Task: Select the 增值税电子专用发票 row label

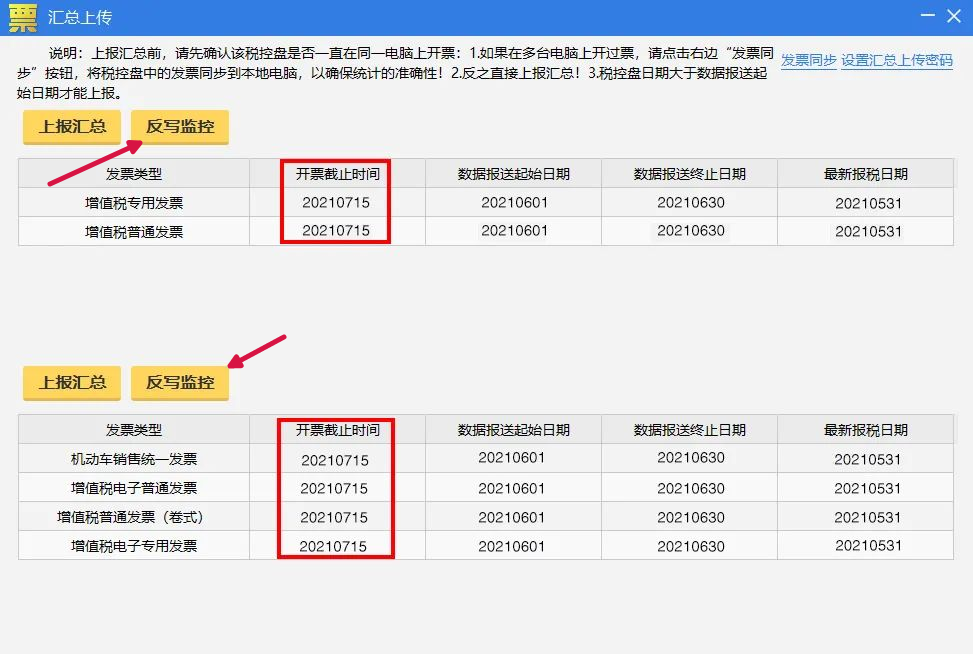Action: 134,546
